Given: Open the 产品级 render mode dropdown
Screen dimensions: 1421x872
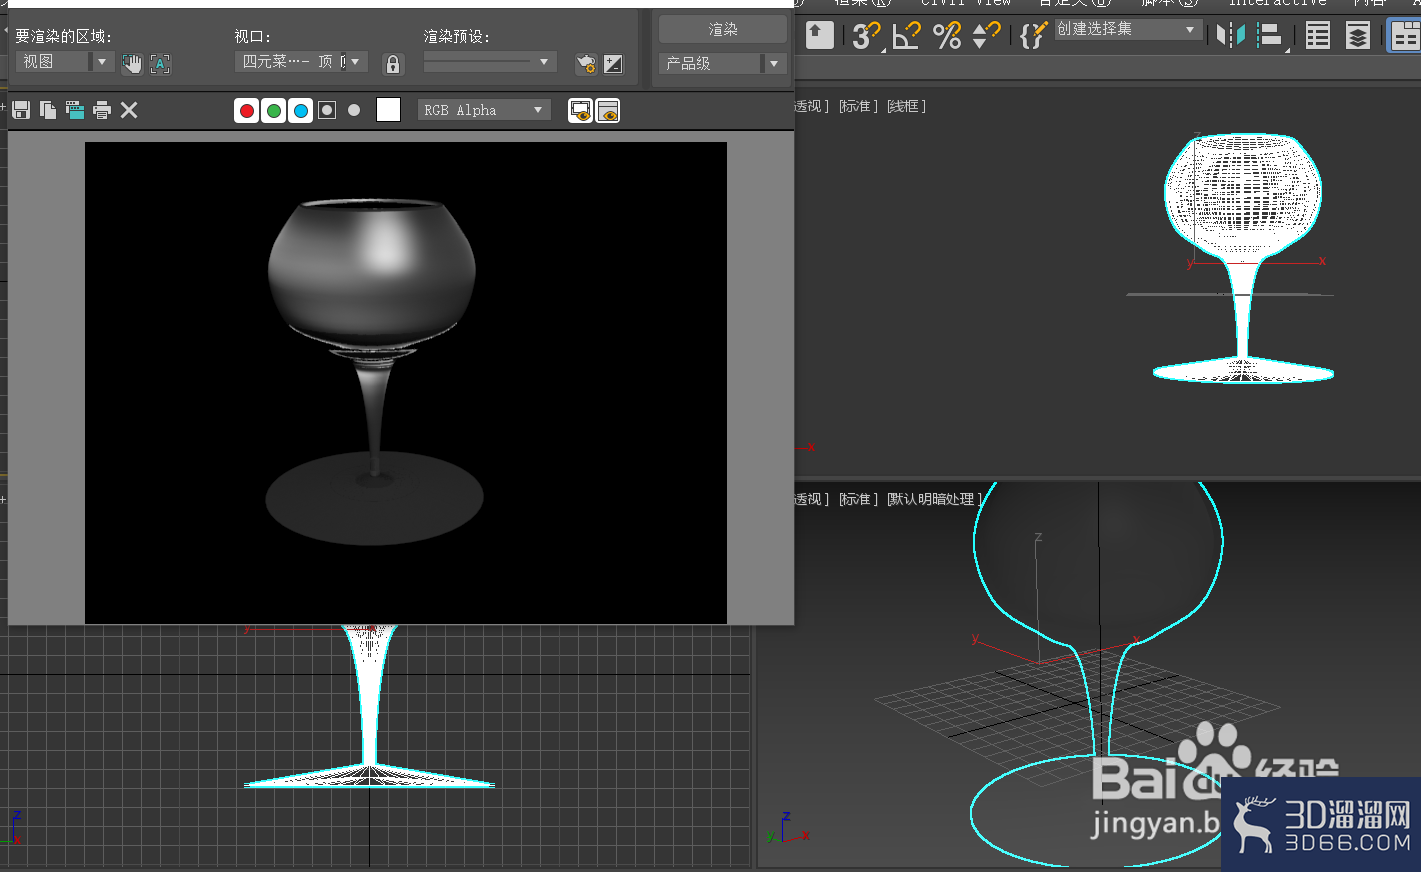Looking at the screenshot, I should point(722,63).
